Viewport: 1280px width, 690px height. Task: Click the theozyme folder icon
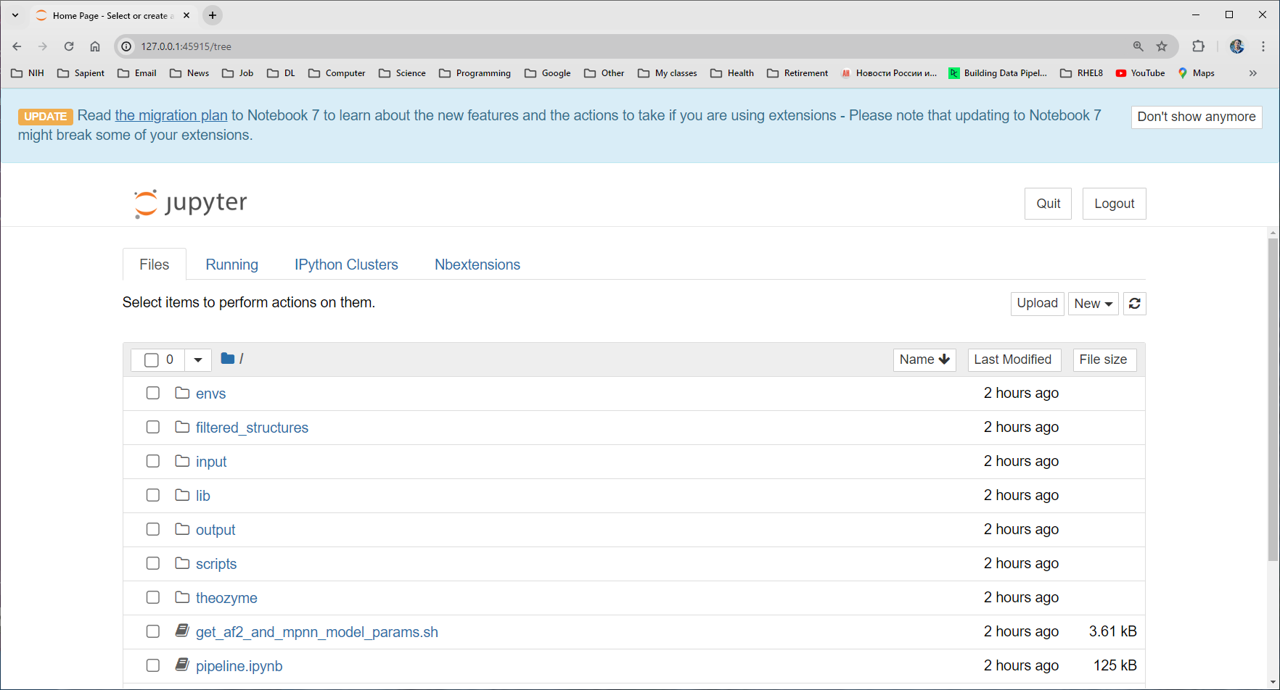[x=182, y=597]
